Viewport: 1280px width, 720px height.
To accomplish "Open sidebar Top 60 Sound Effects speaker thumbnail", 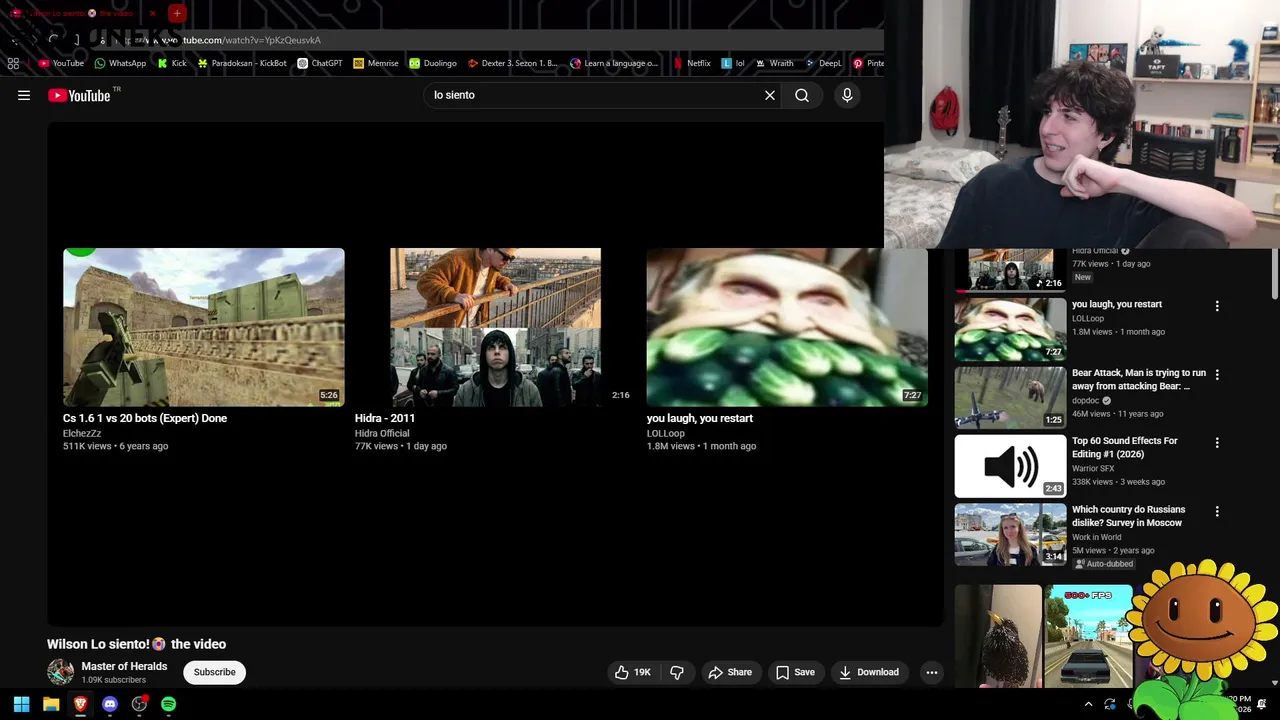I will coord(1010,466).
